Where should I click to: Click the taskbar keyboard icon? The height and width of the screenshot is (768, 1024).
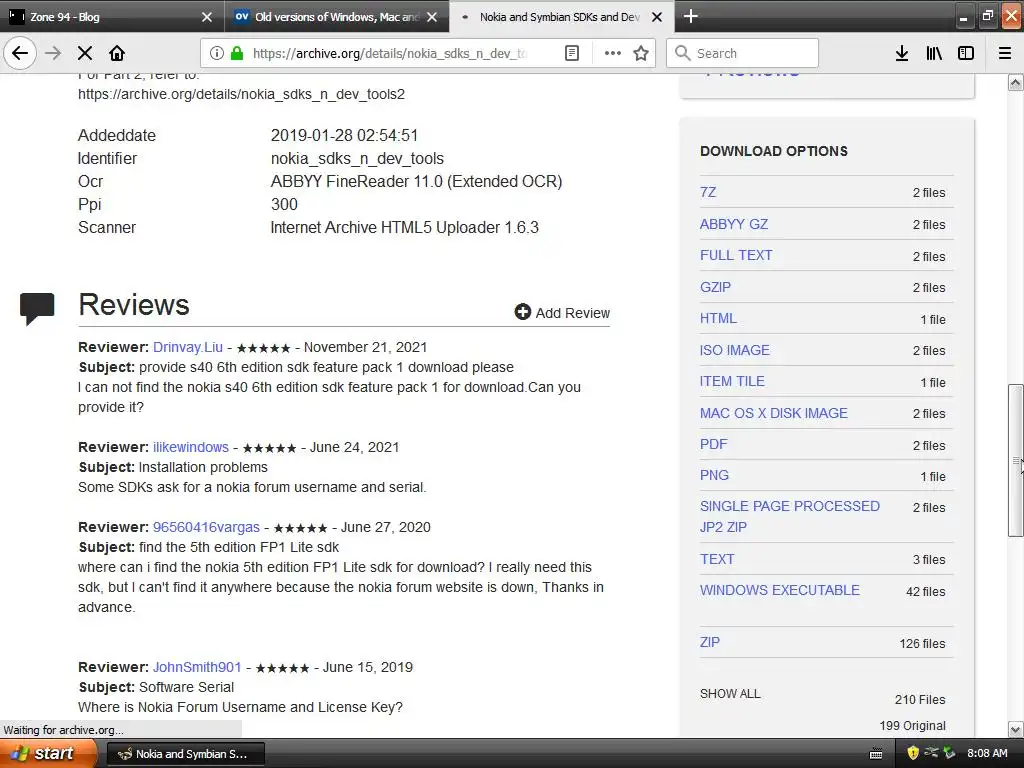pos(876,754)
